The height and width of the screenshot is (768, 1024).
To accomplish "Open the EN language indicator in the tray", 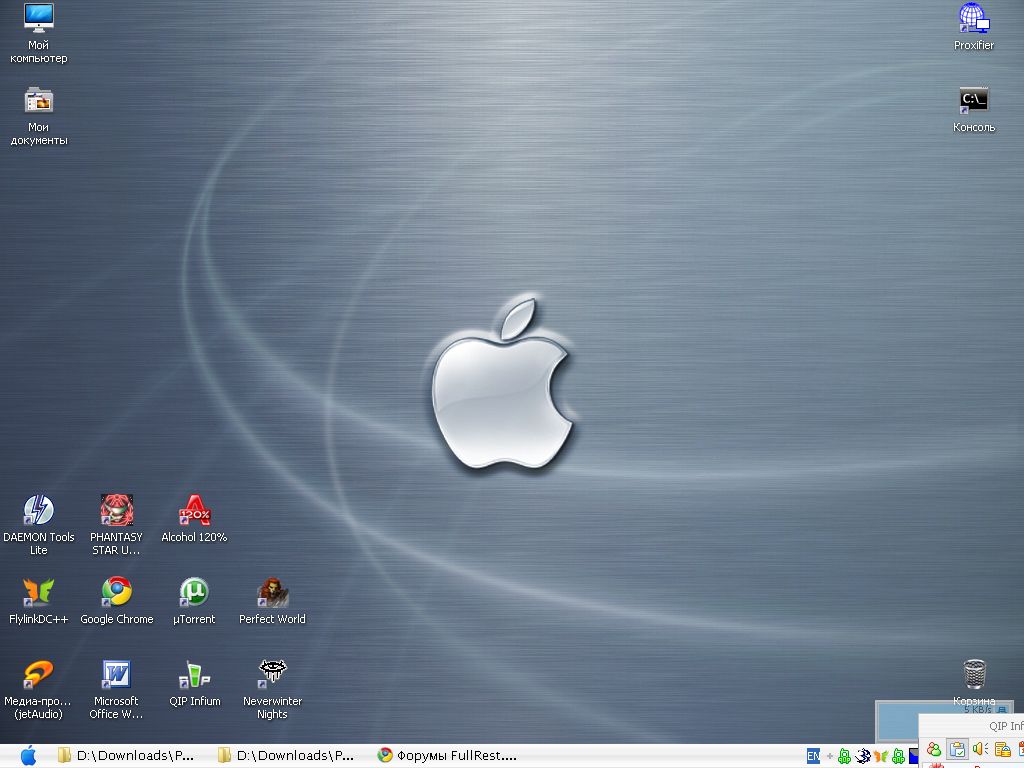I will 813,756.
